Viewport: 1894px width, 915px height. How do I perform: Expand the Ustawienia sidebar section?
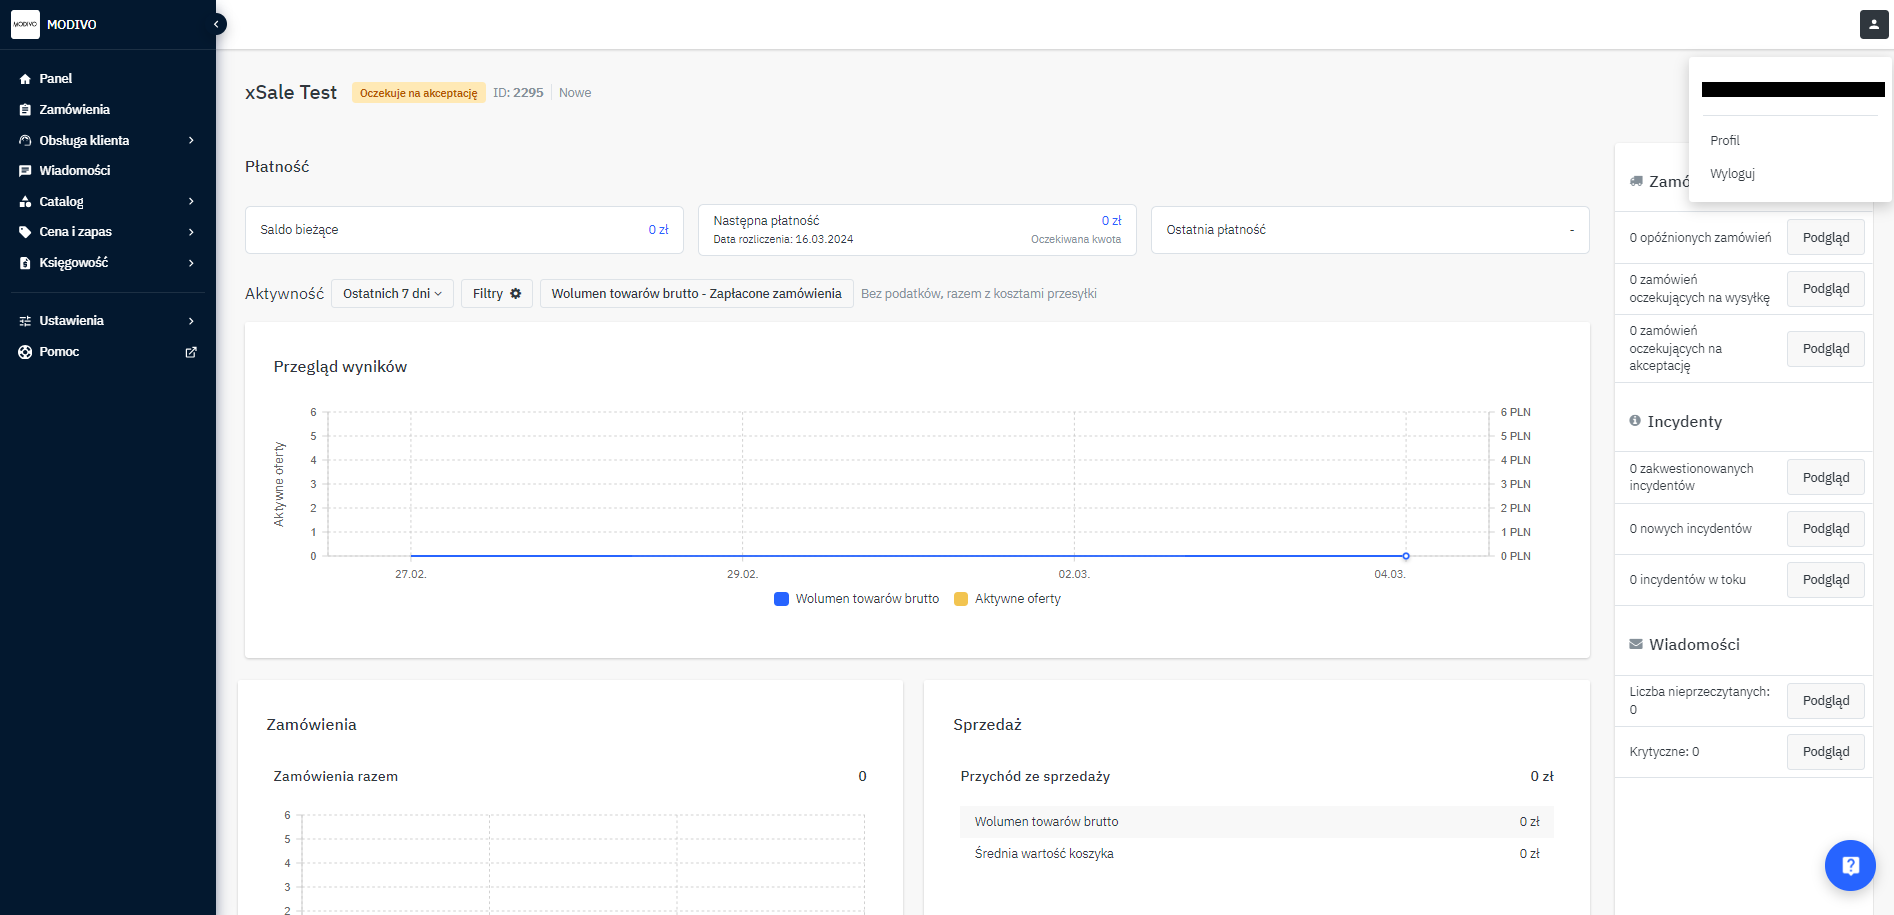(191, 321)
